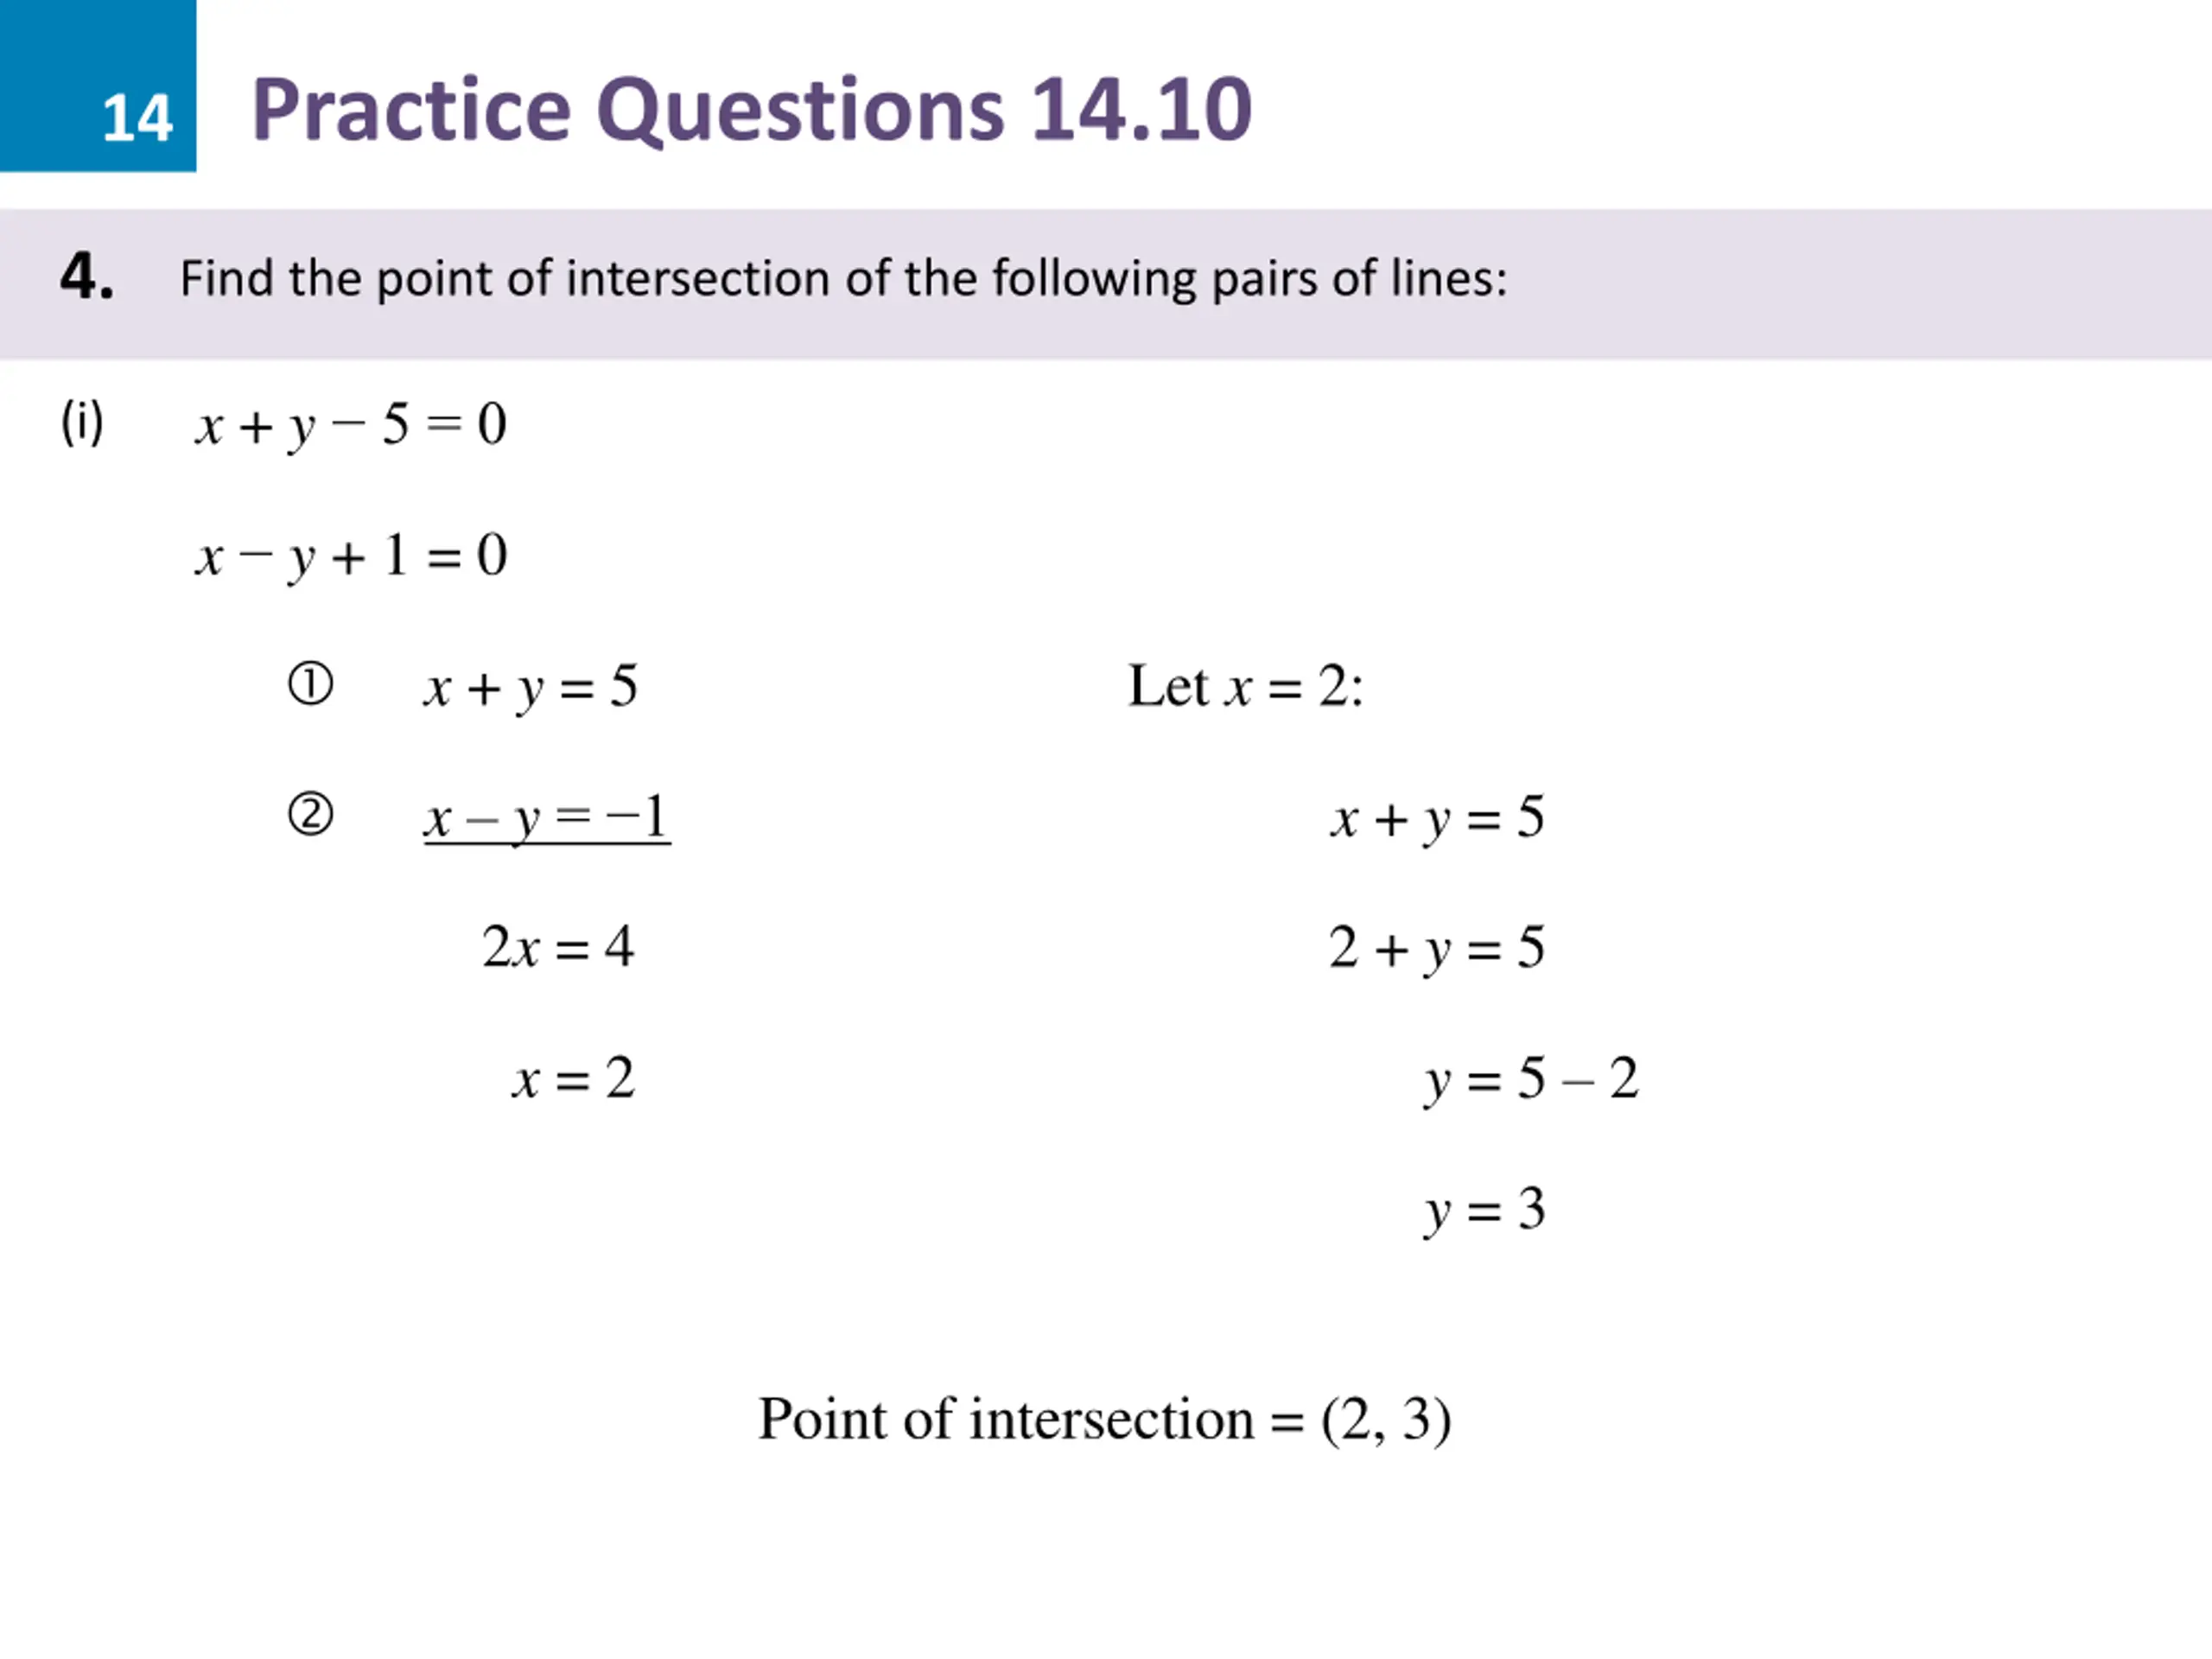
Task: Select the 'Practice Questions 14.10' title
Action: point(751,109)
